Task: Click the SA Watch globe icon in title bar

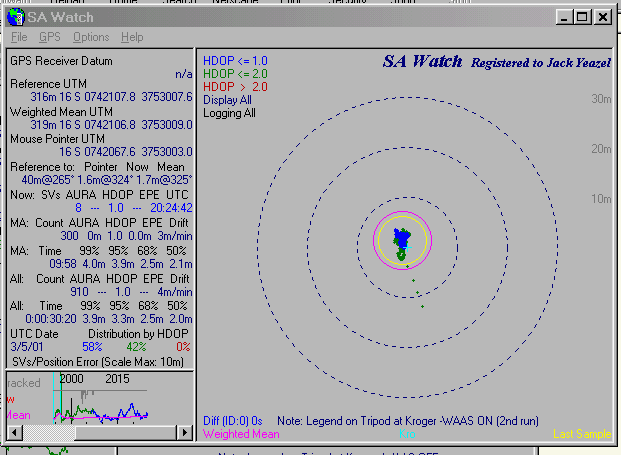Action: click(17, 16)
